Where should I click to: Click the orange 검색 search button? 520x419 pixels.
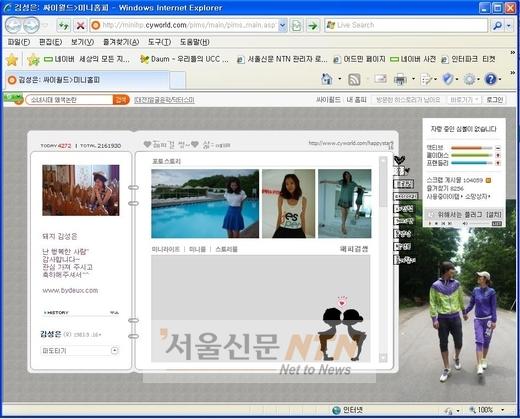pyautogui.click(x=121, y=100)
